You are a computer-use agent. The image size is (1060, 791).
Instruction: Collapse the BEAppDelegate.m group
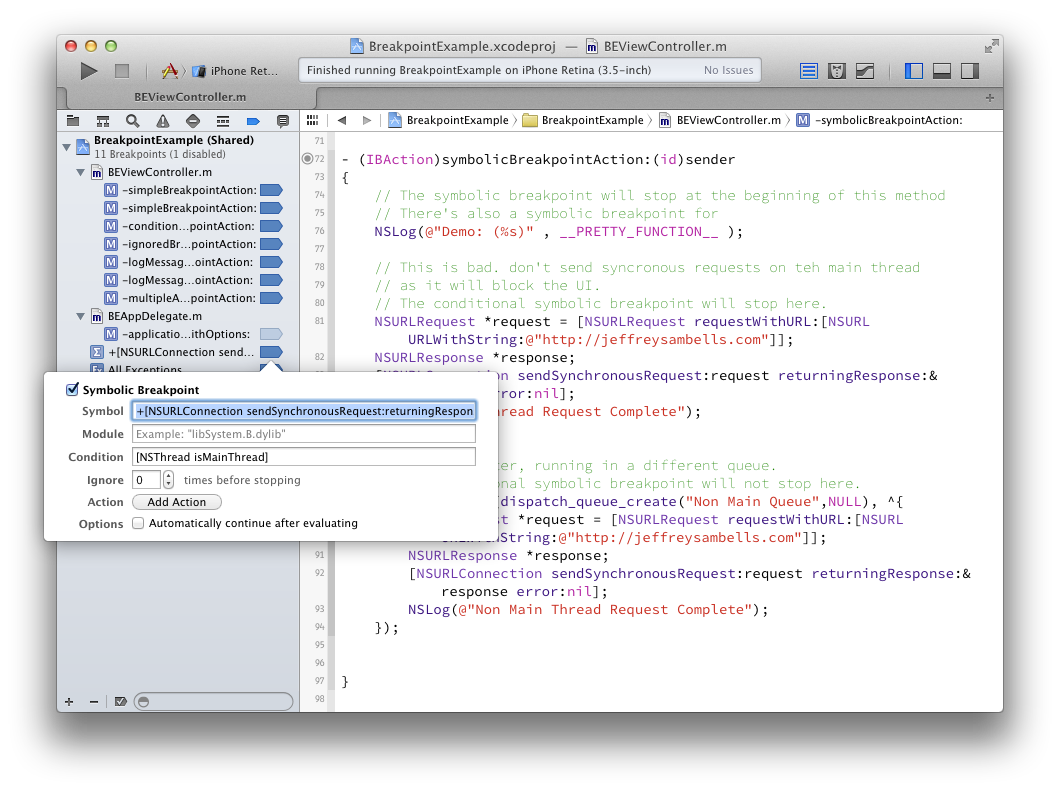[80, 316]
